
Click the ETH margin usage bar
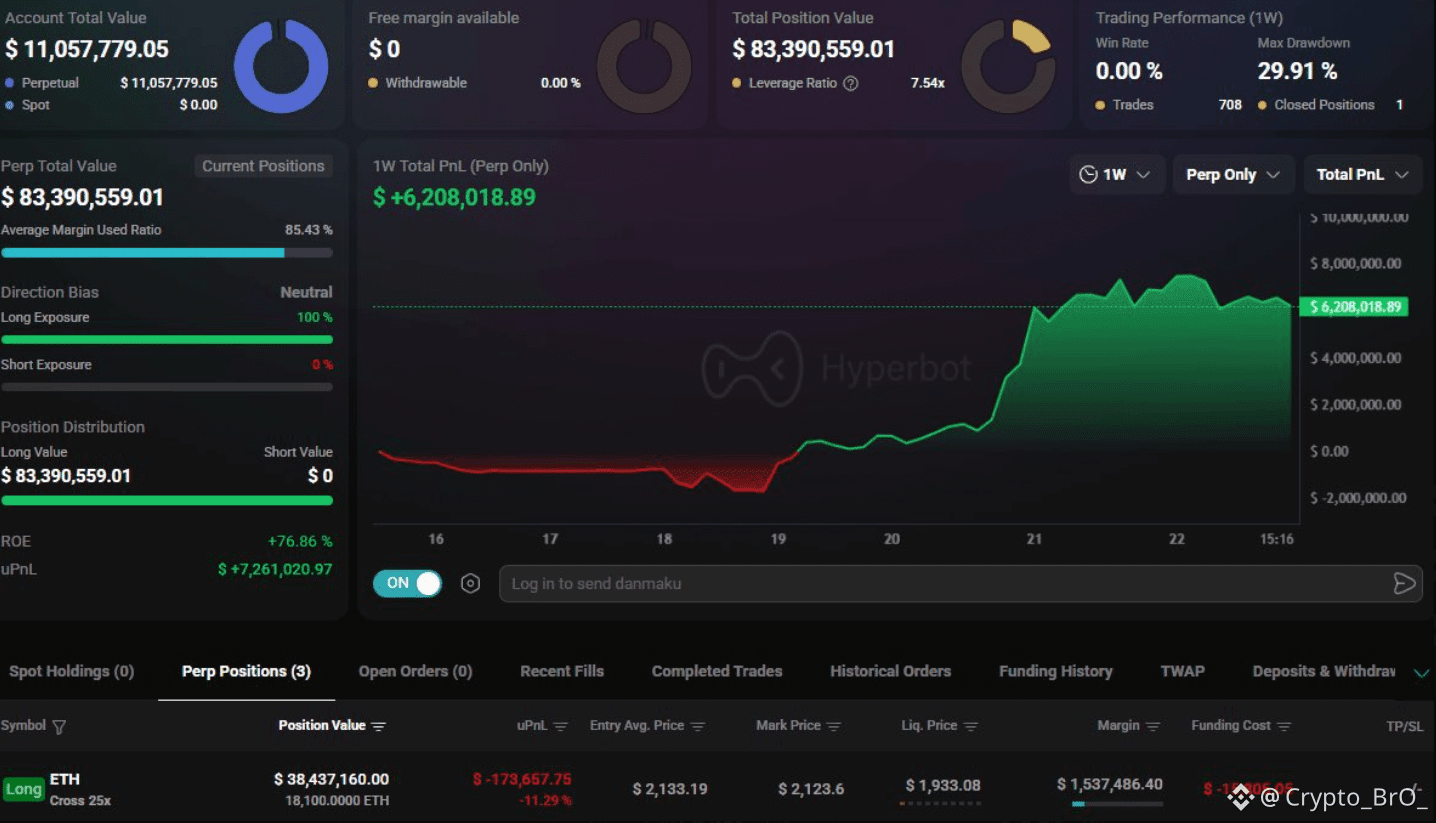click(x=1117, y=803)
